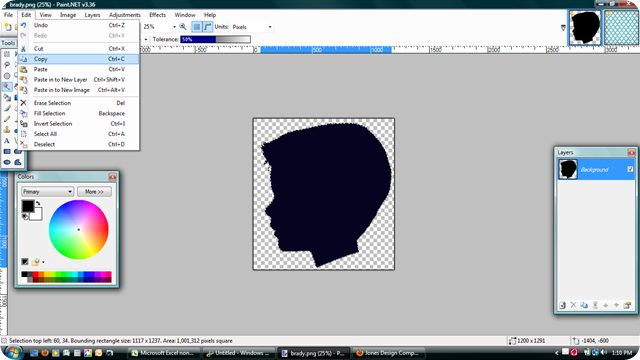Viewport: 640px width, 360px height.
Task: Select the teal pattern image thumbnail
Action: click(622, 28)
